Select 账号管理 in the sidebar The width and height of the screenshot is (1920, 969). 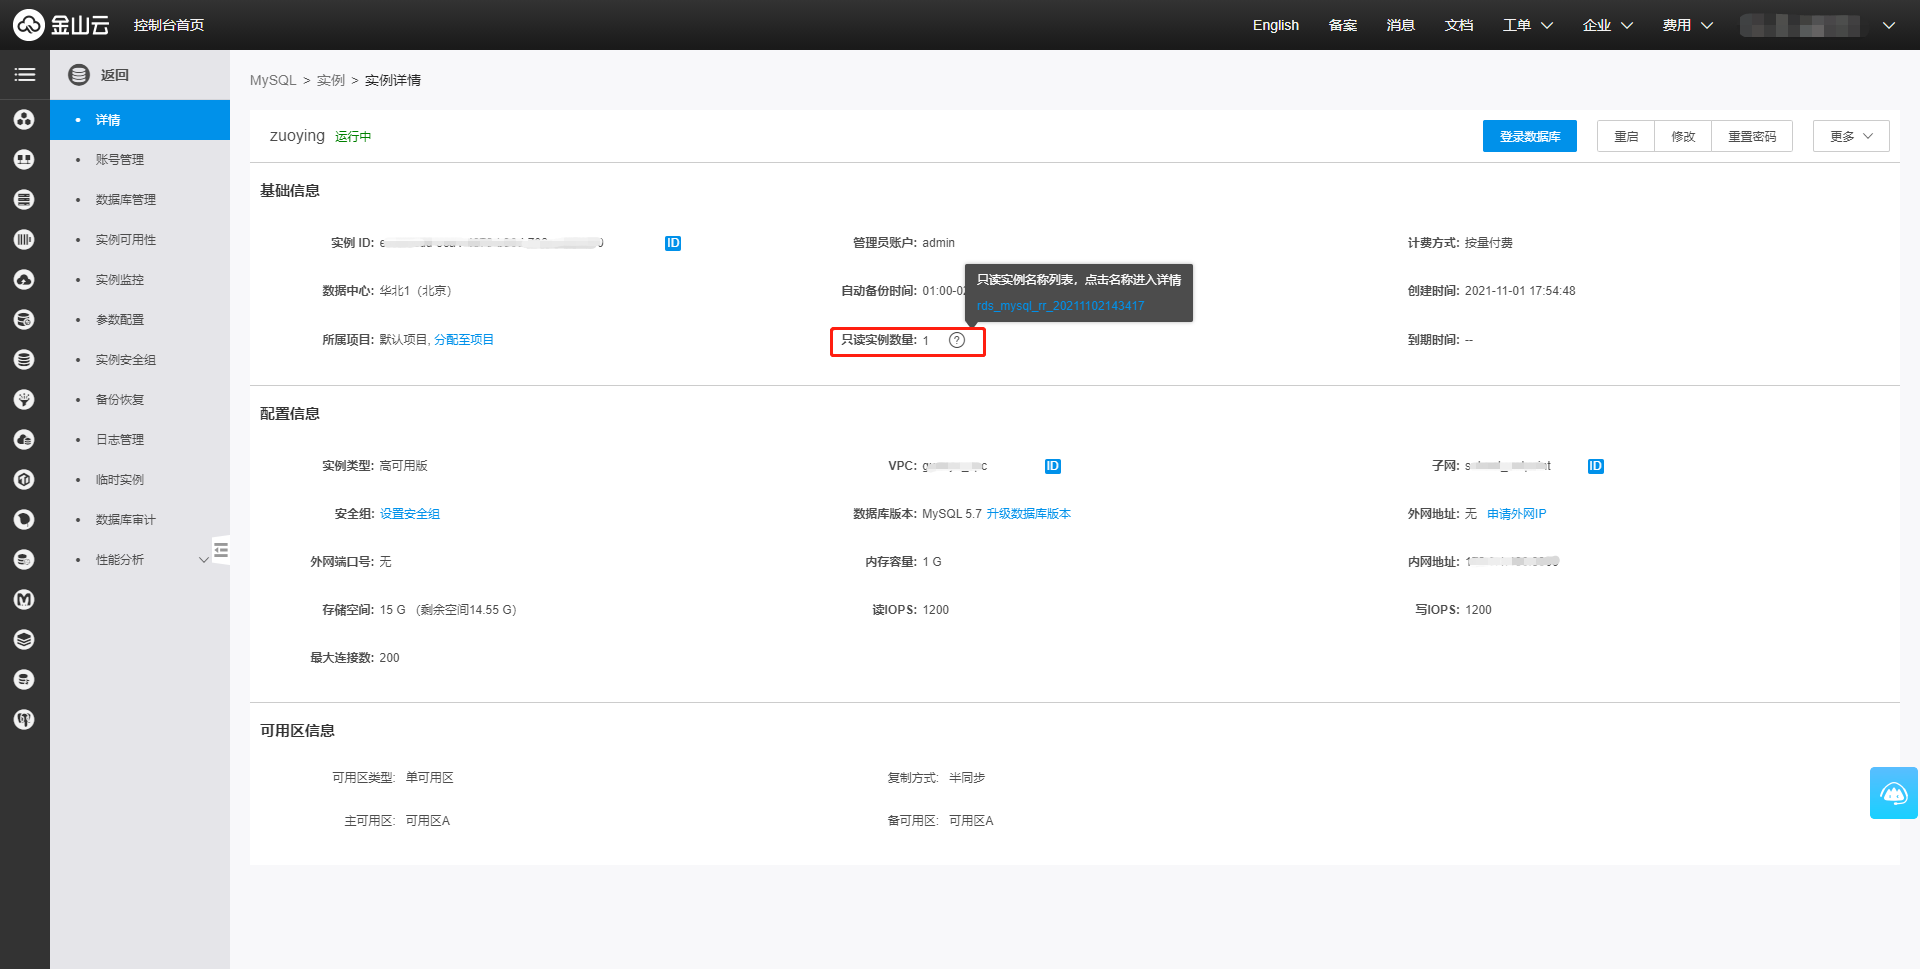pyautogui.click(x=120, y=160)
